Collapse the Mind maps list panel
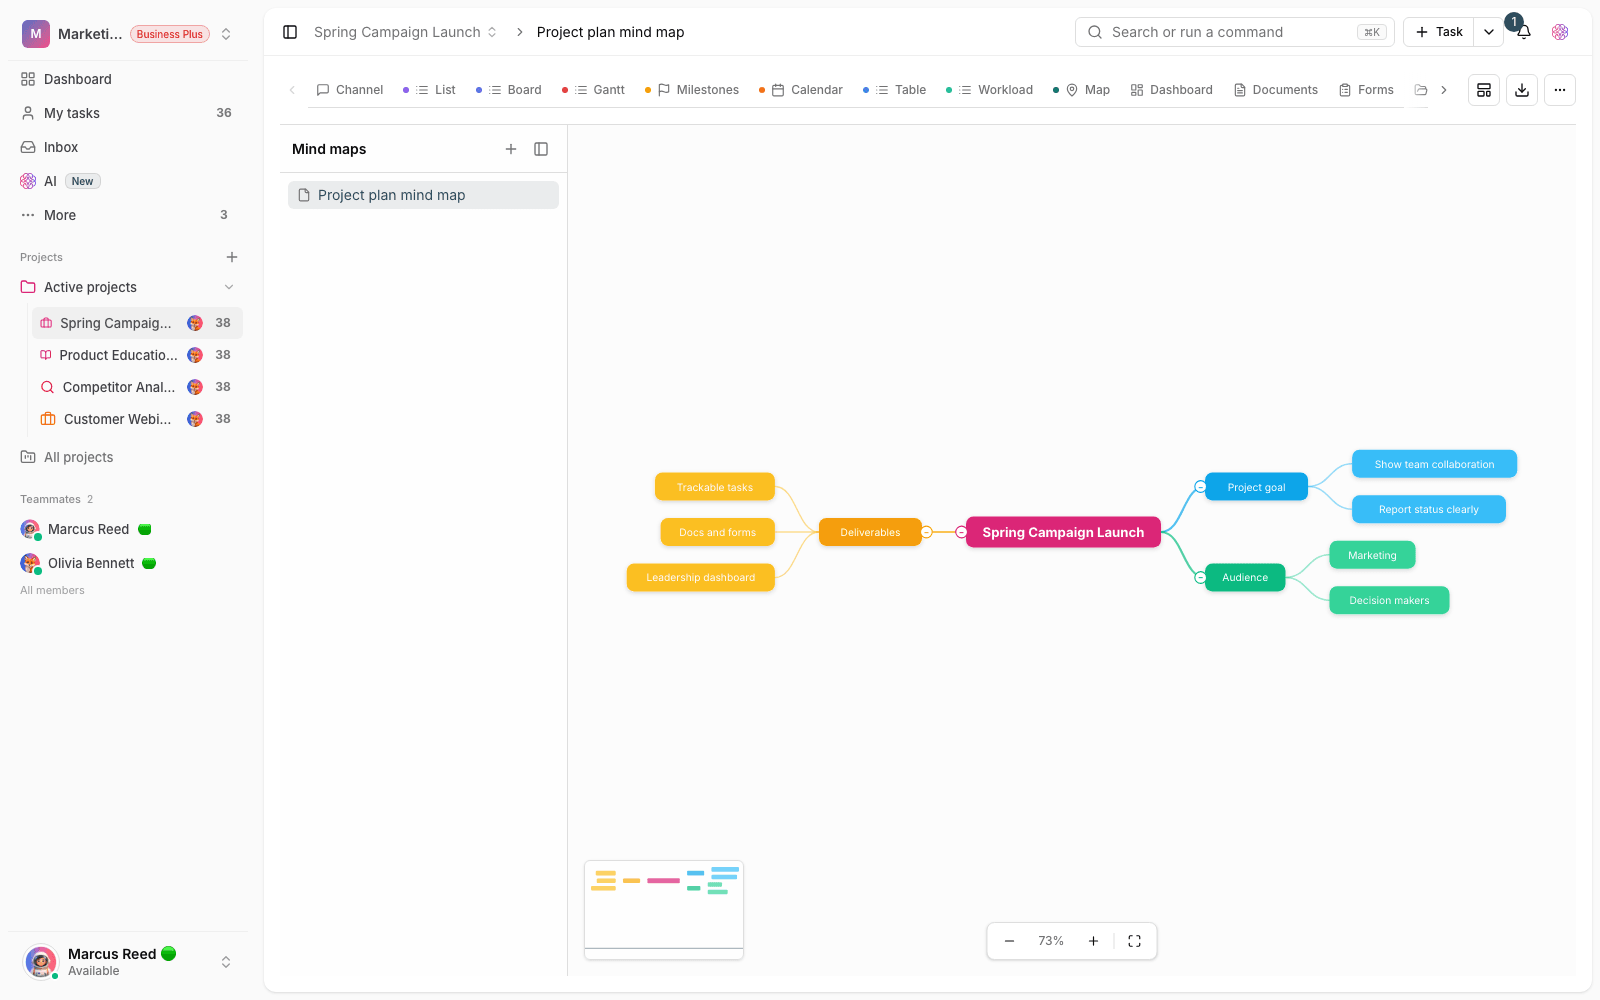 [541, 149]
